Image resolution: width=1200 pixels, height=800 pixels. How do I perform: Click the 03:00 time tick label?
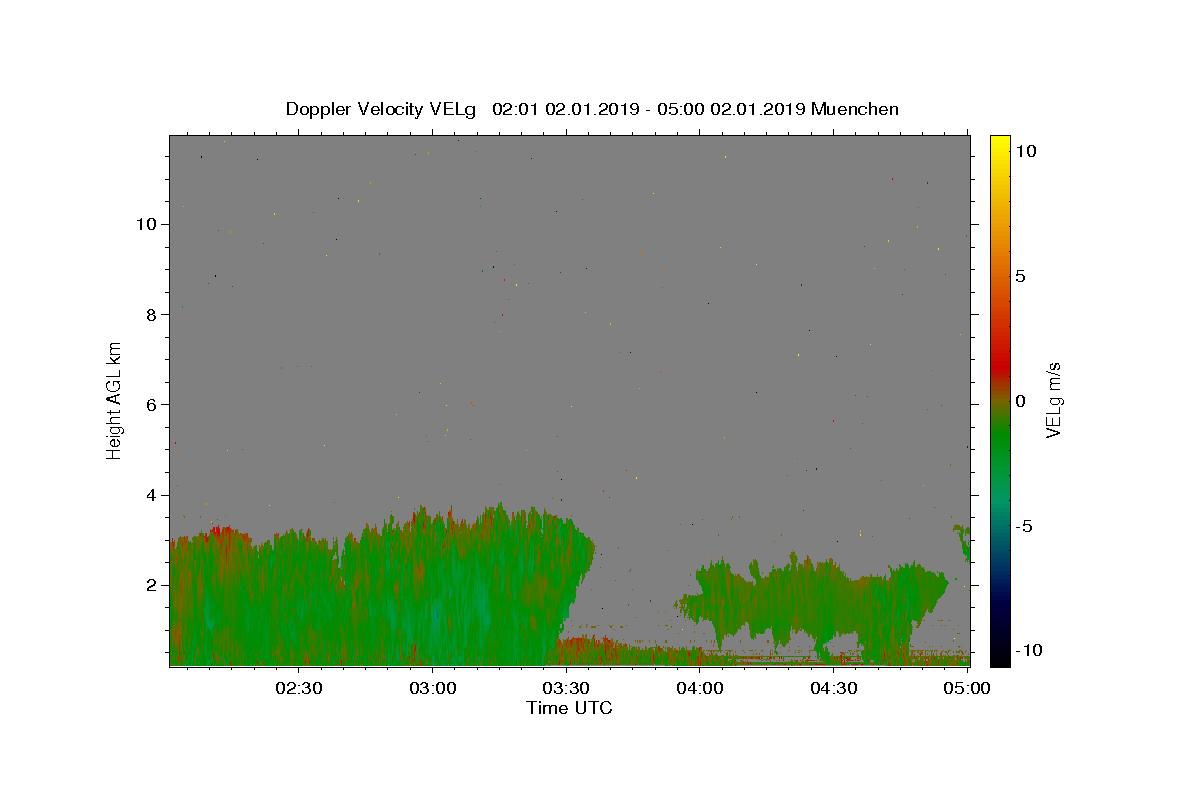tap(433, 688)
